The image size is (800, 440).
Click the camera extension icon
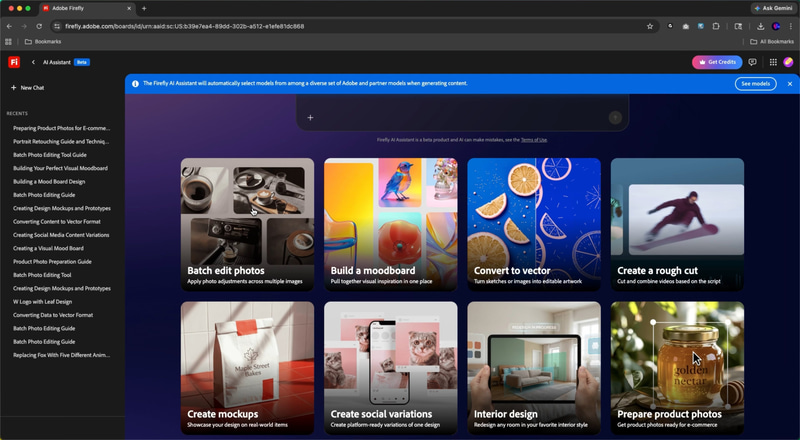click(686, 27)
